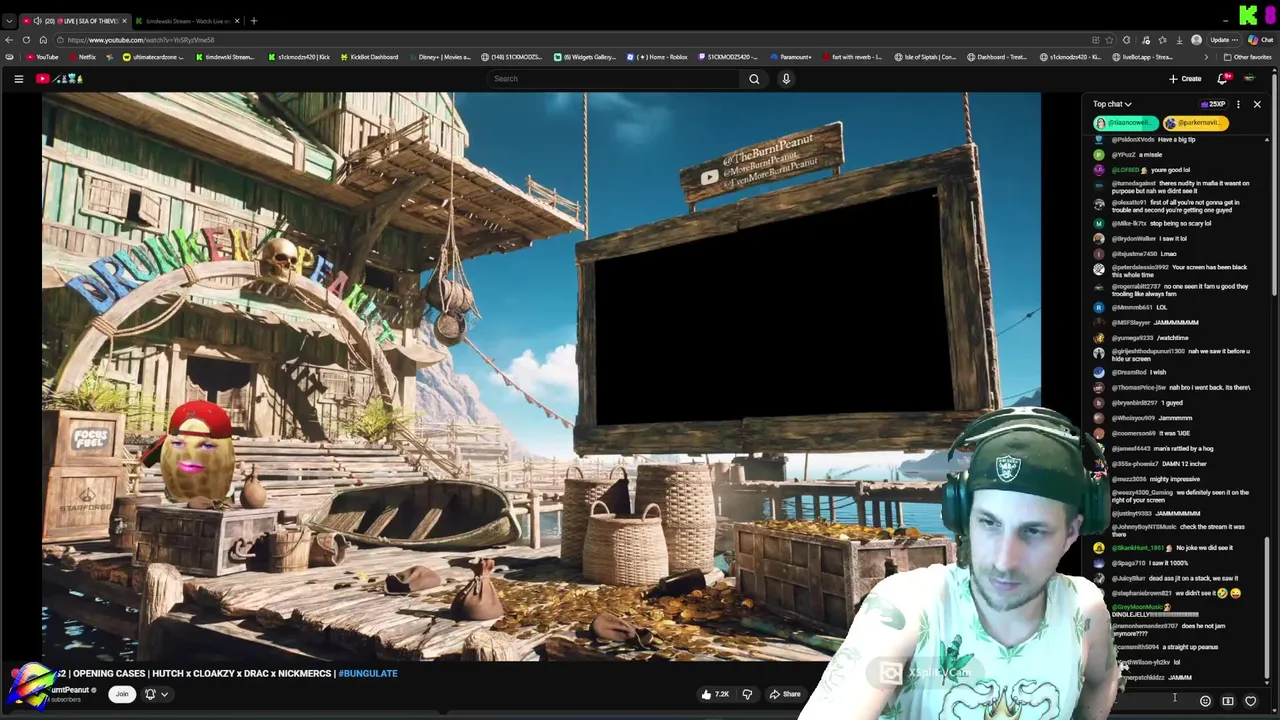Go to YouTube home via logo

[x=60, y=79]
